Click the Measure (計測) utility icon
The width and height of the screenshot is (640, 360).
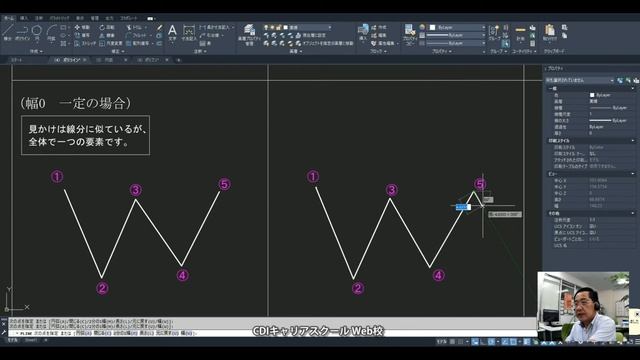click(x=520, y=33)
